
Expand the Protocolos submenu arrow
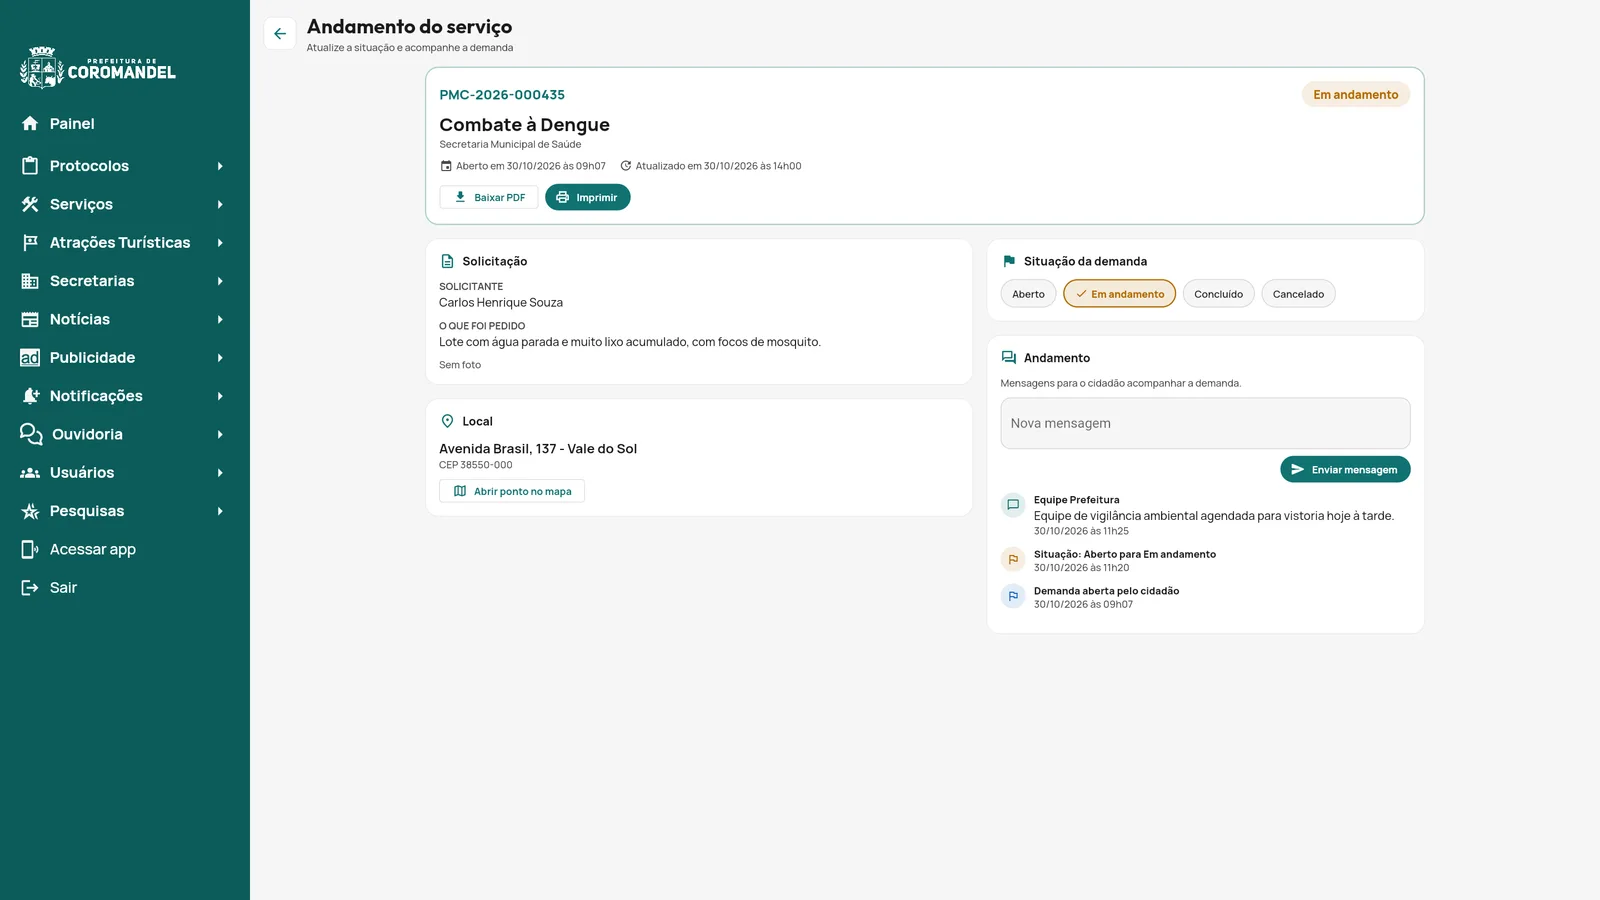(220, 166)
